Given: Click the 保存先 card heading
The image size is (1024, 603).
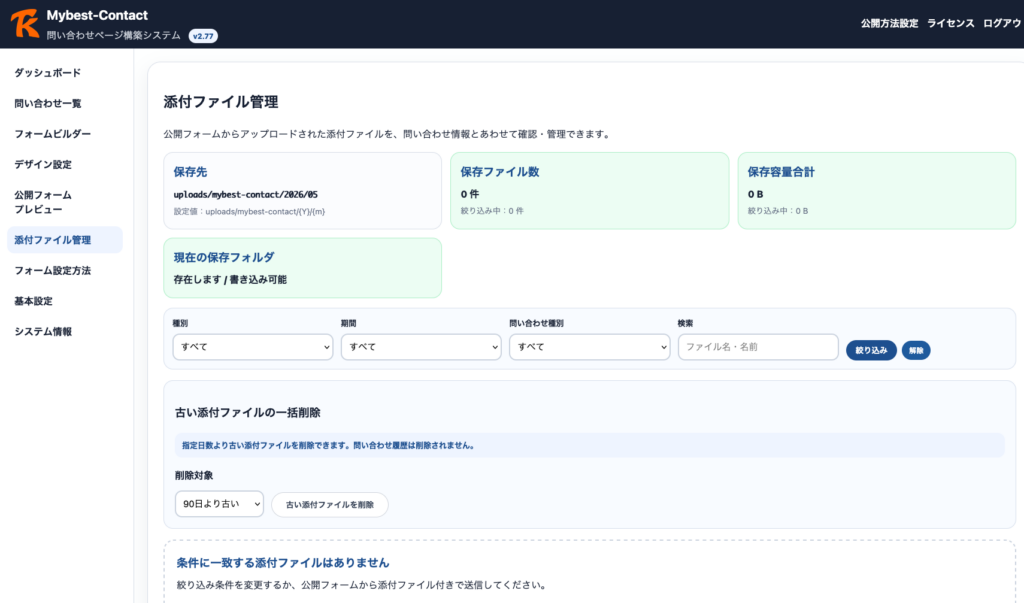Looking at the screenshot, I should [x=190, y=172].
